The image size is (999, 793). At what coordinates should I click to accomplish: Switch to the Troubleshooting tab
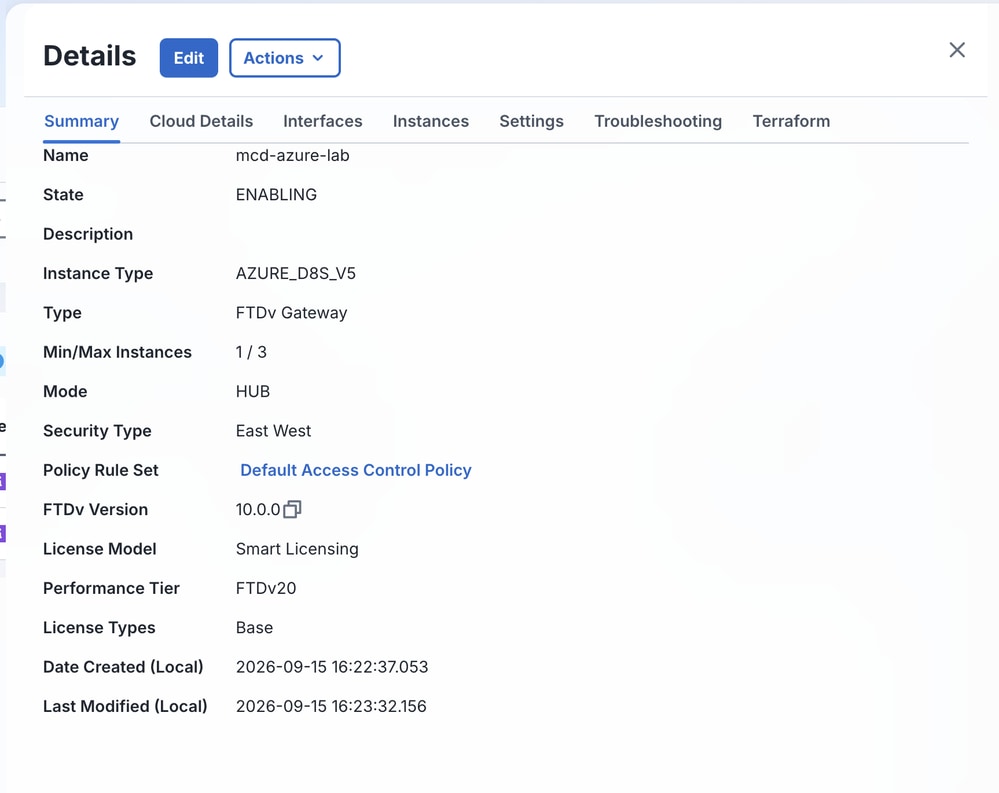tap(658, 121)
